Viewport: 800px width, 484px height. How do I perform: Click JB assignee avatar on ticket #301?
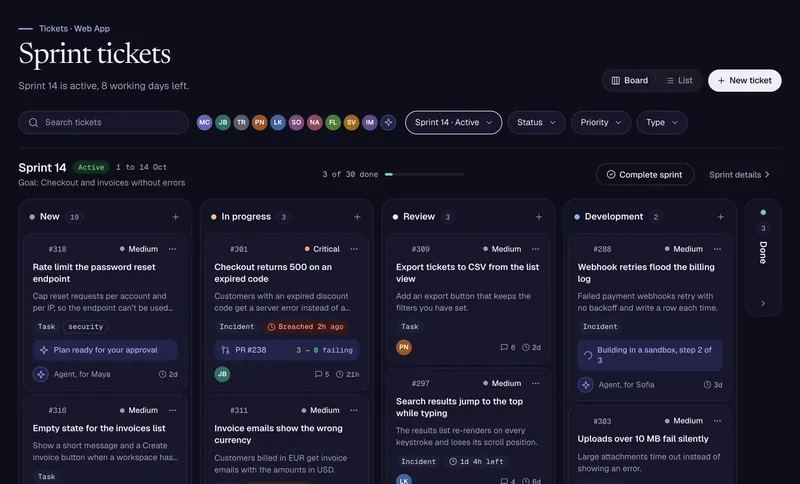tap(222, 374)
